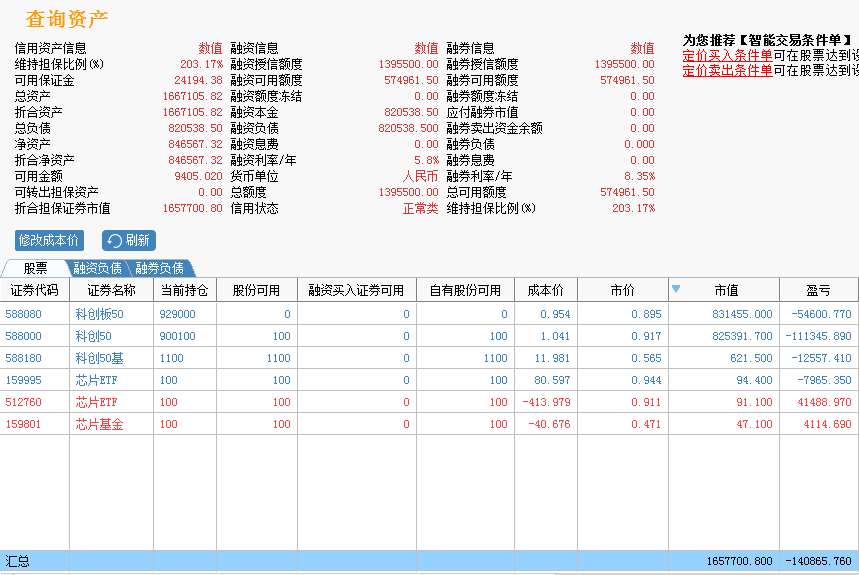The height and width of the screenshot is (575, 859).
Task: Switch to the 融资负债 tab
Action: [x=98, y=268]
